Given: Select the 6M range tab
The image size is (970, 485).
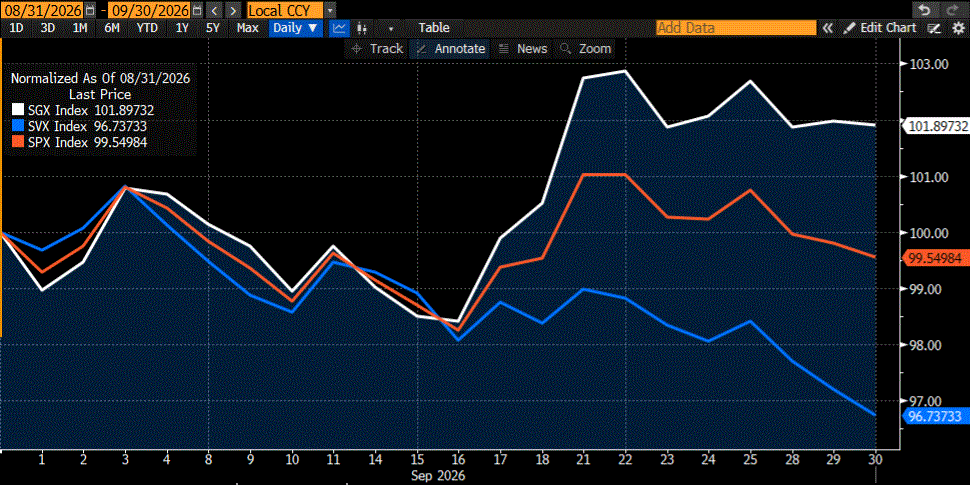Looking at the screenshot, I should (x=112, y=28).
